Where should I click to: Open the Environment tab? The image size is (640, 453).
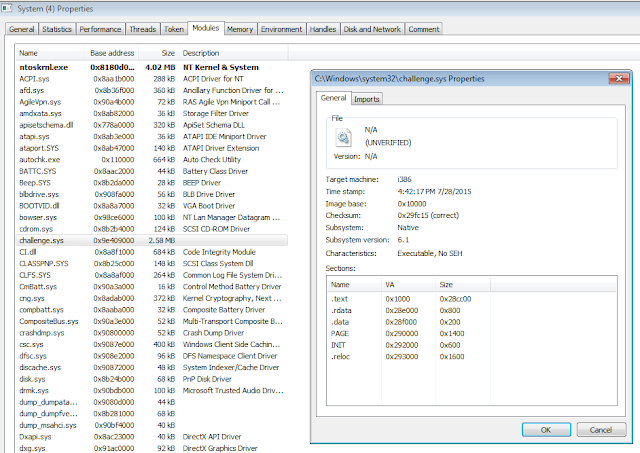click(x=282, y=29)
